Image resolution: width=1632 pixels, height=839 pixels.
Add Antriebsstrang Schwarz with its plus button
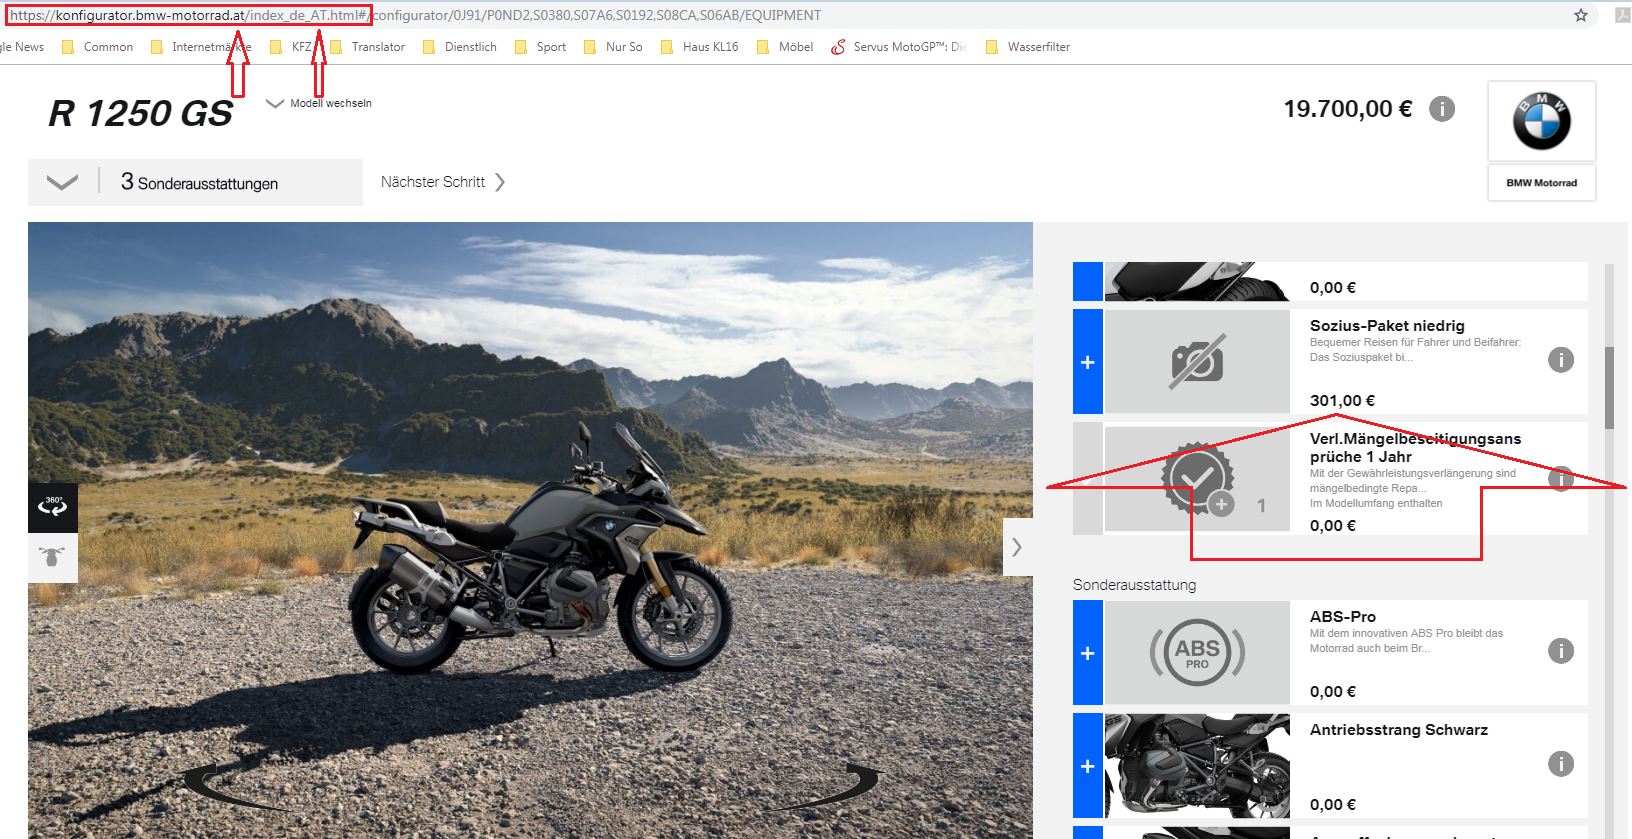tap(1088, 766)
